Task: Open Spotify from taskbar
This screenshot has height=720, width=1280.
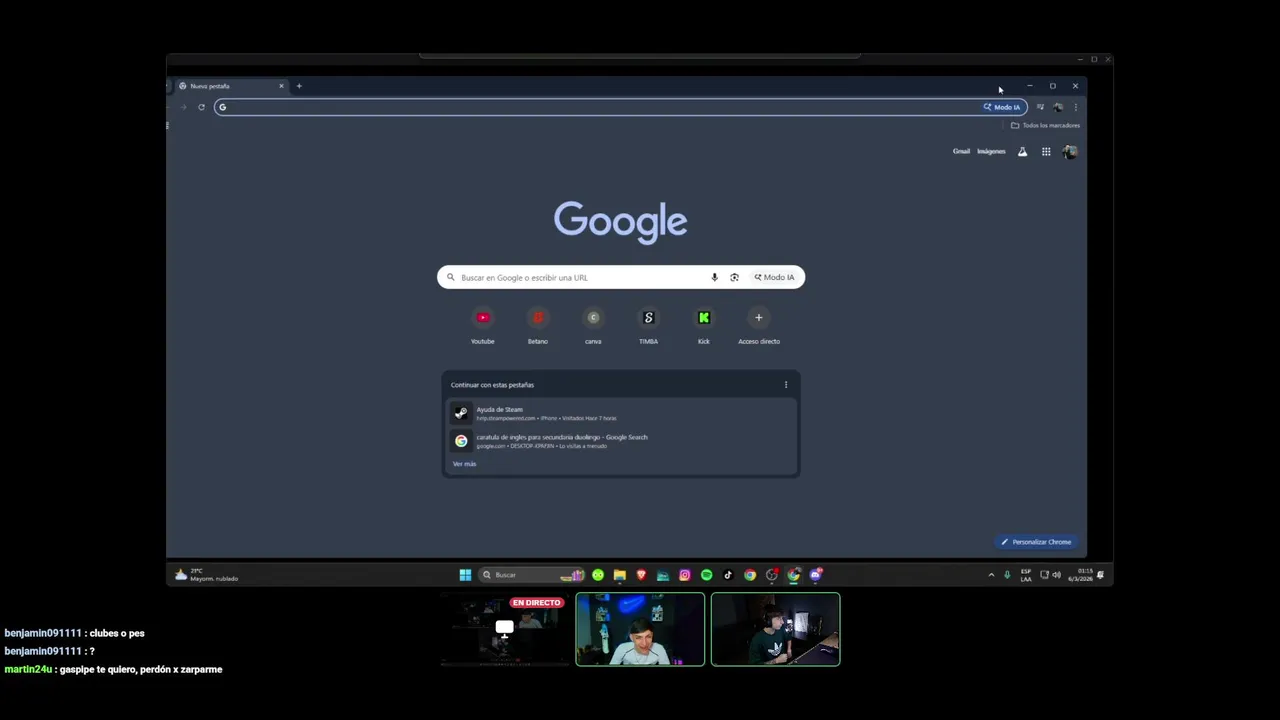Action: coord(707,575)
